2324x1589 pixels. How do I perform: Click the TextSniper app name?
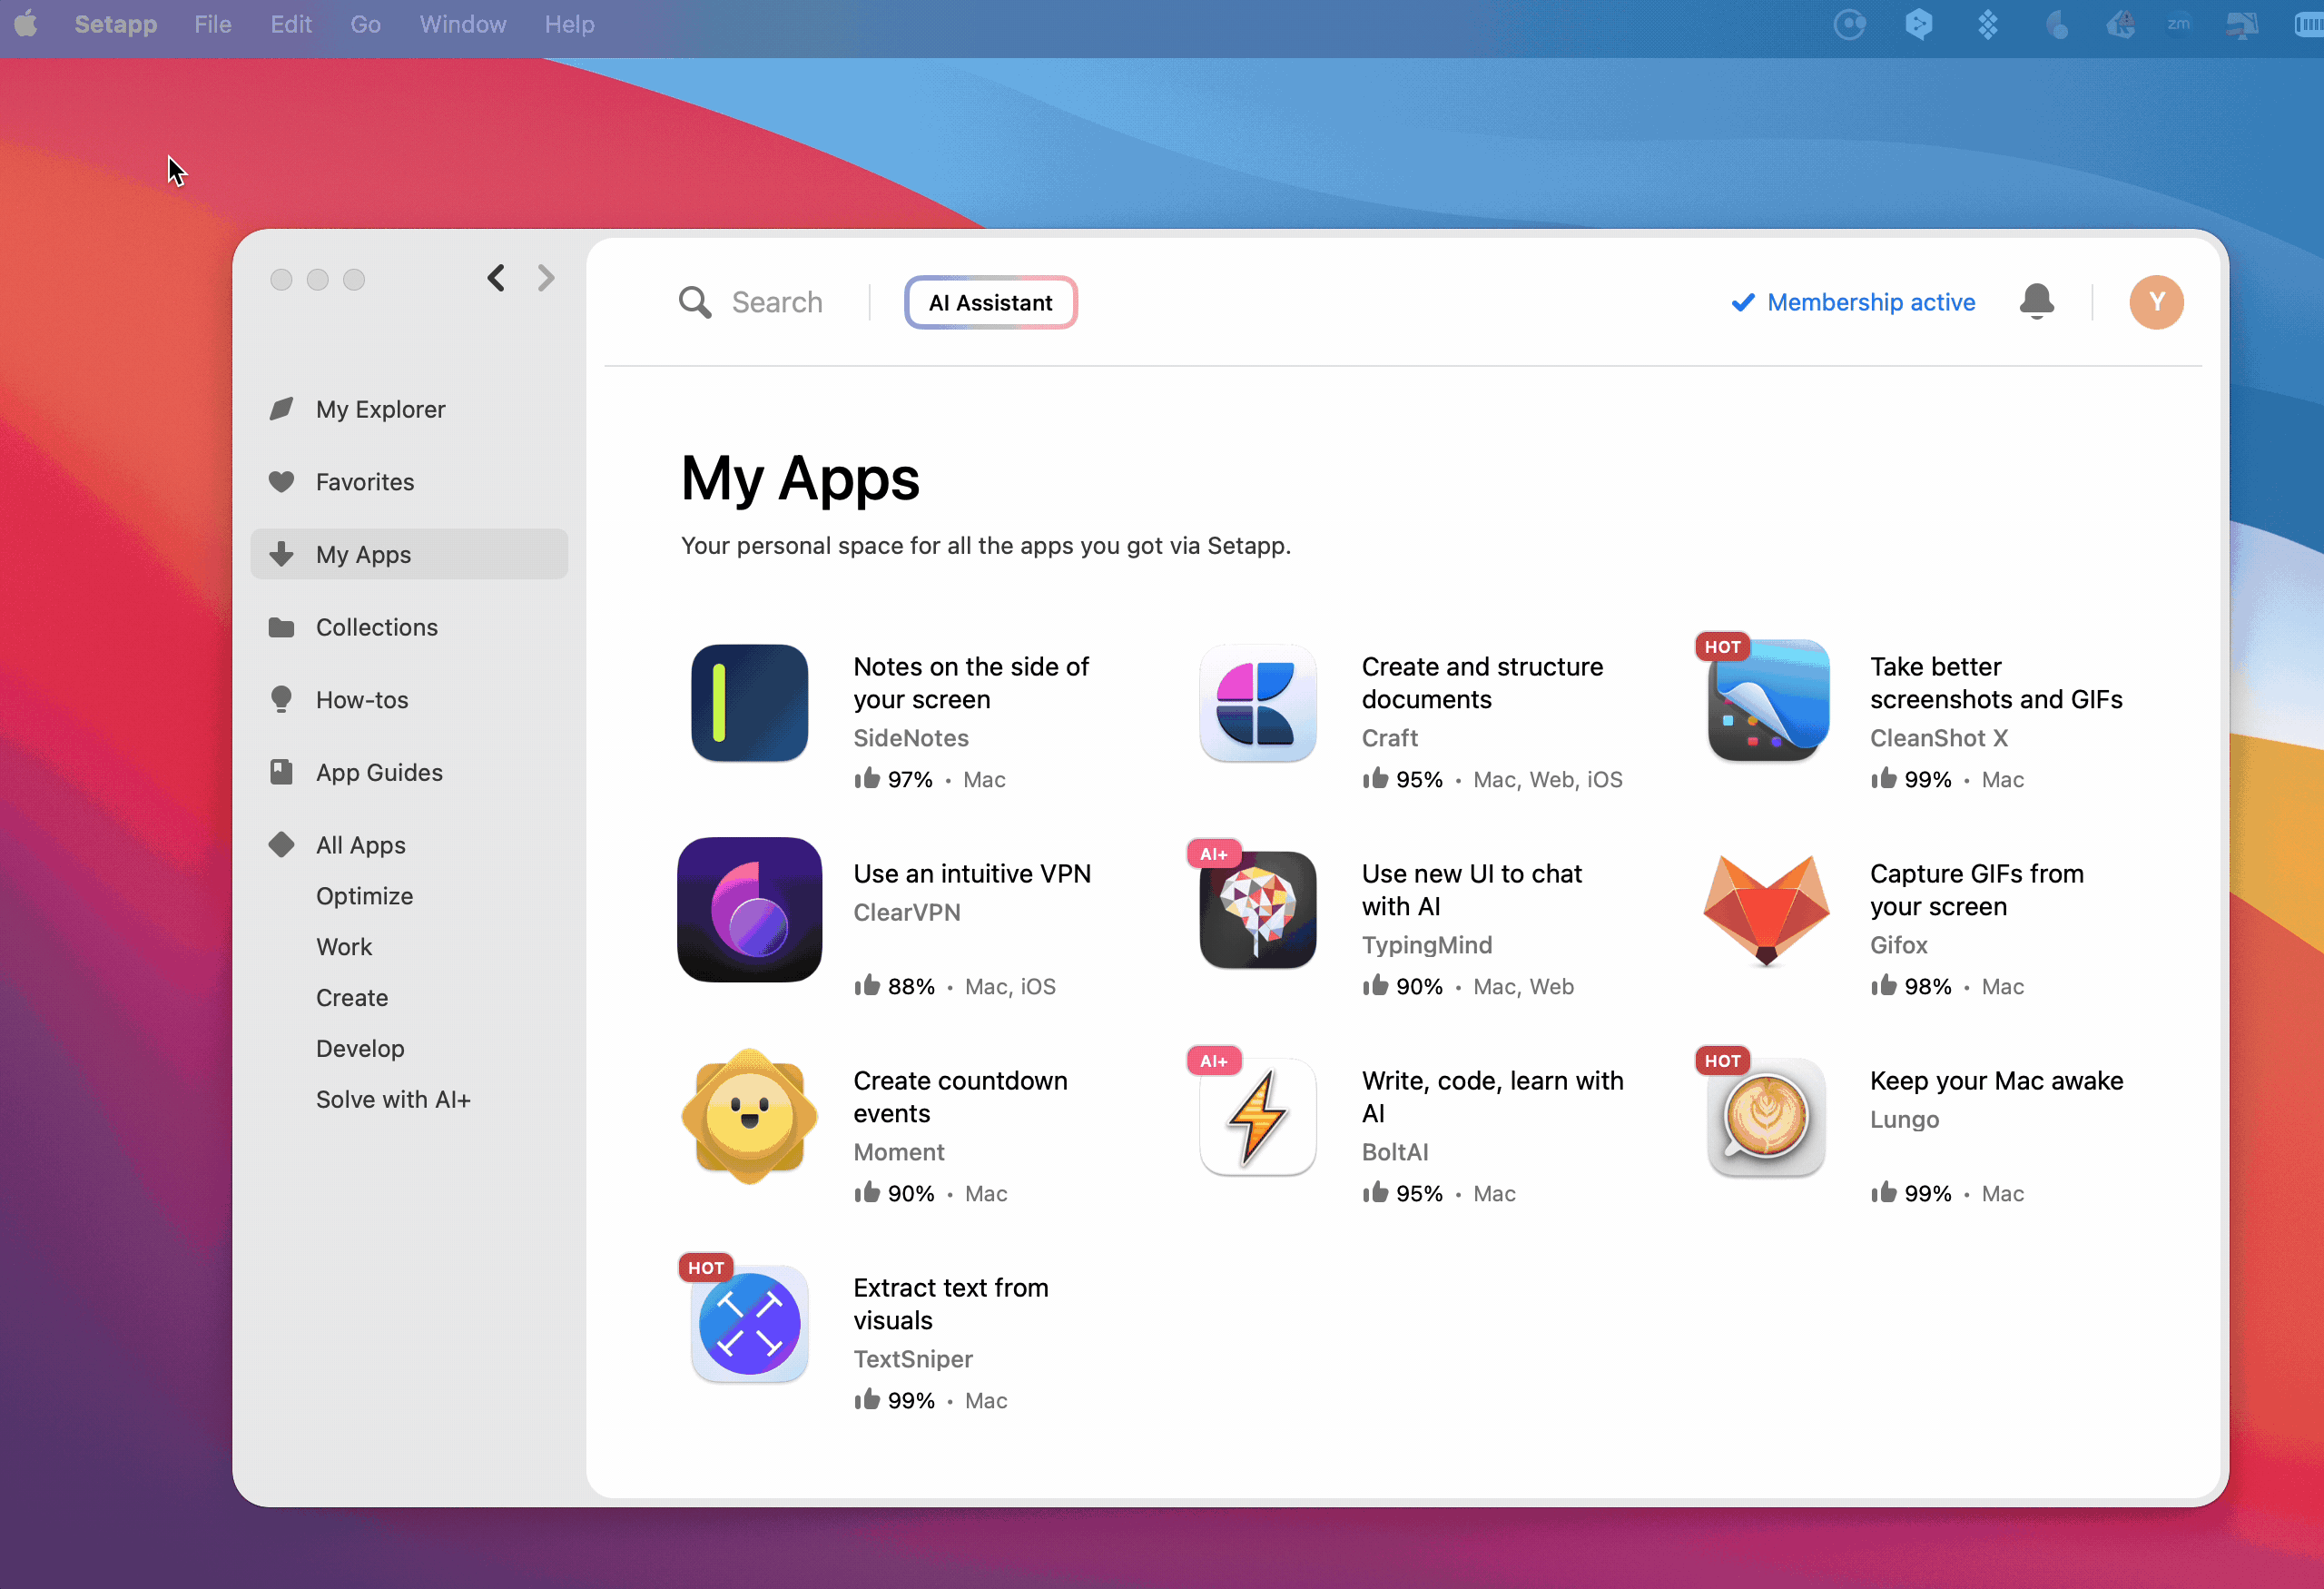tap(913, 1359)
